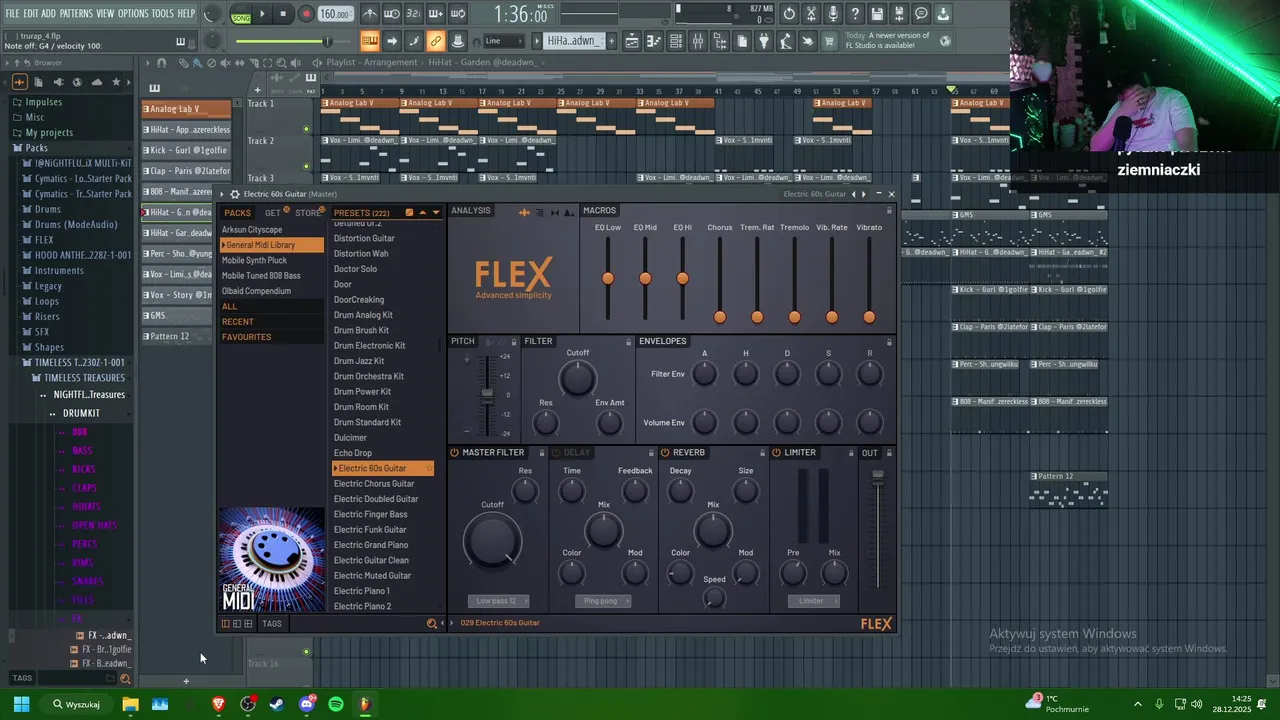Toggle the Reverb power button
The height and width of the screenshot is (720, 1280).
(x=665, y=453)
